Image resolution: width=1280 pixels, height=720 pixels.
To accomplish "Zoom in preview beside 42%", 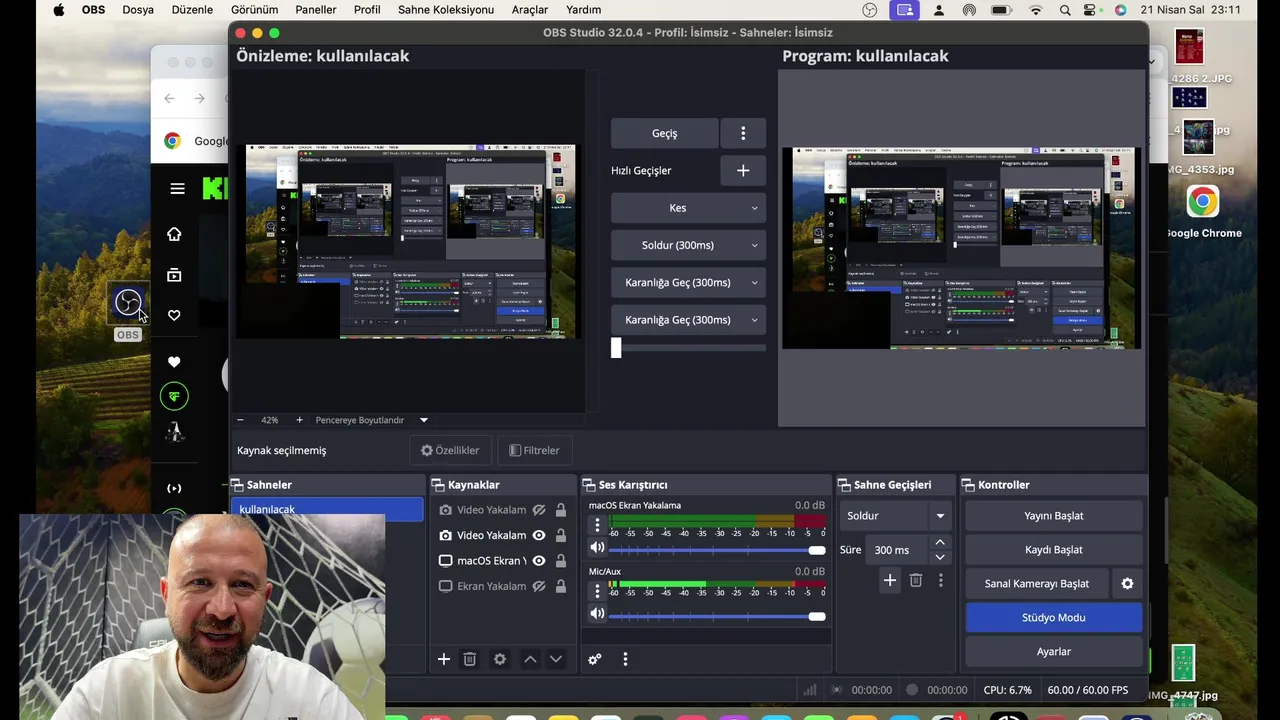I will point(299,420).
